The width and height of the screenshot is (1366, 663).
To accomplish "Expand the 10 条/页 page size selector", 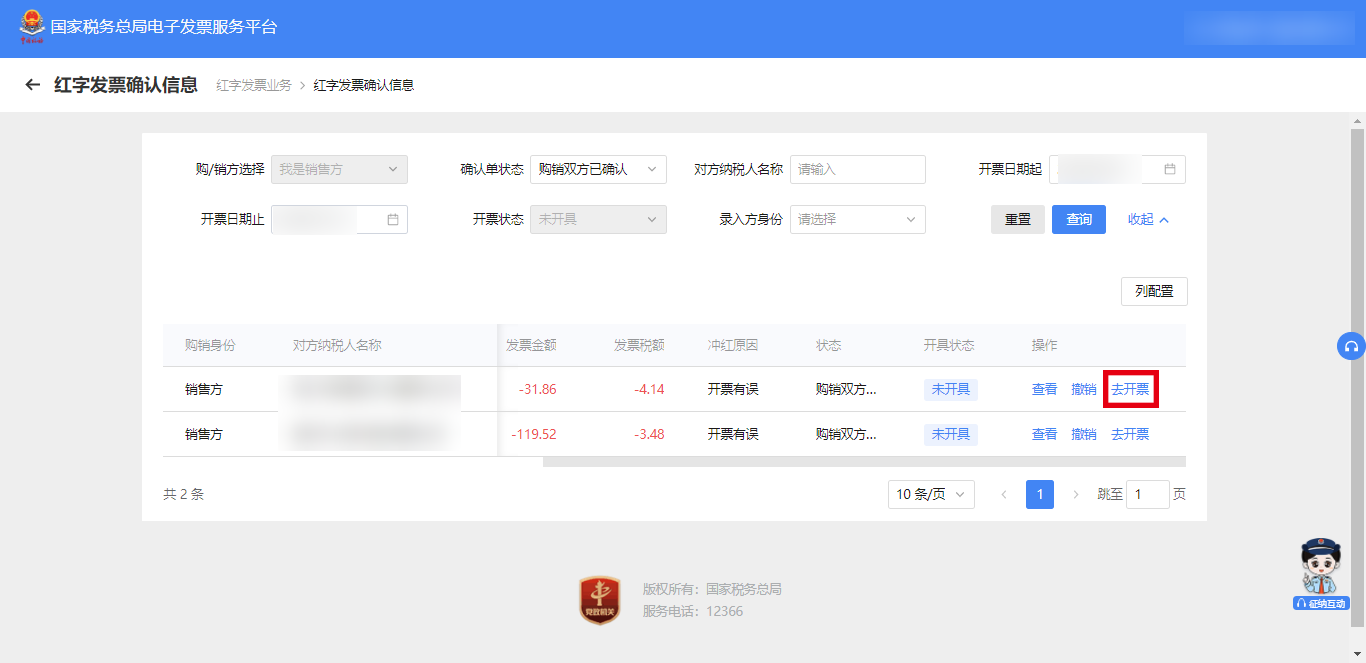I will pyautogui.click(x=930, y=494).
